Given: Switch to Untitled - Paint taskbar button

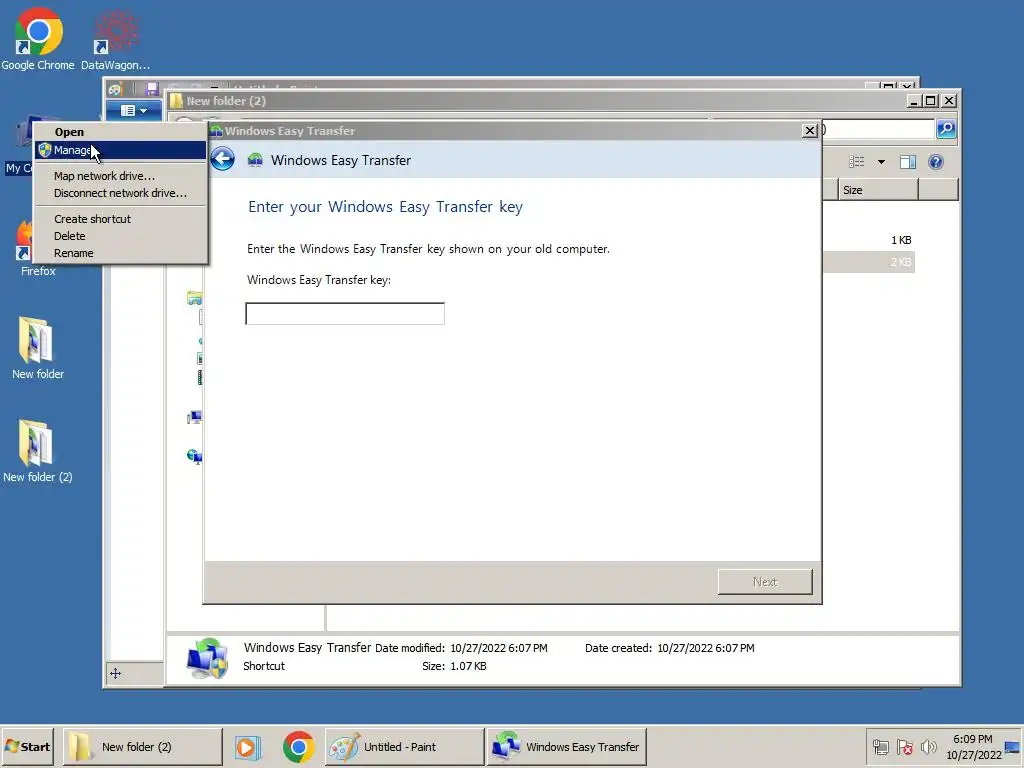Looking at the screenshot, I should (405, 746).
